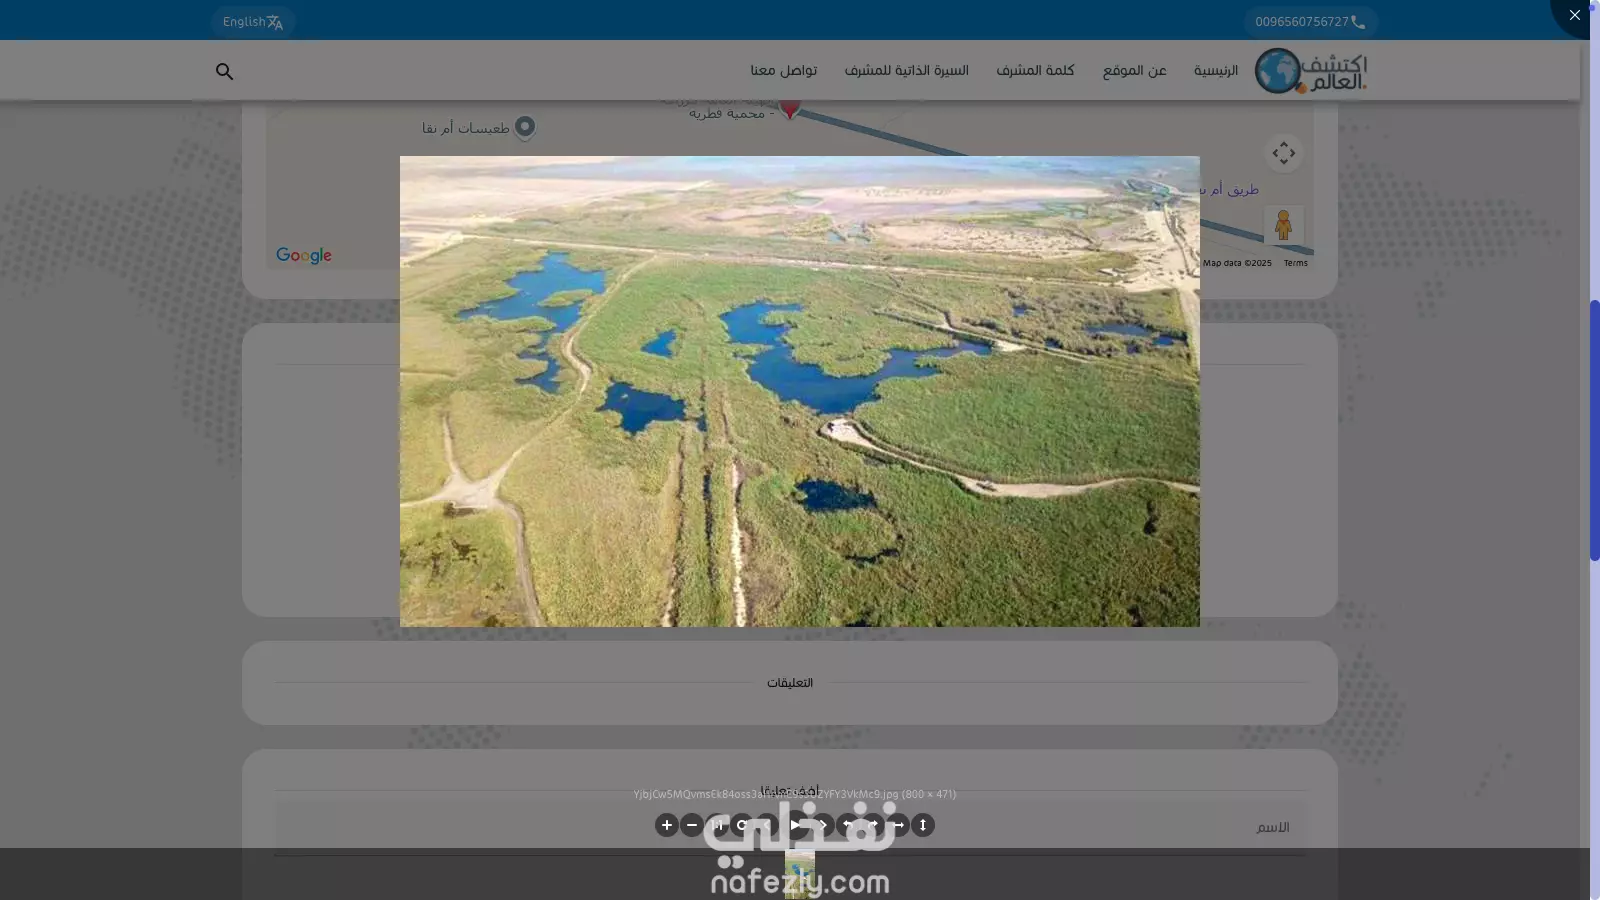
Task: Click the التعليقات comments heading
Action: pos(790,683)
